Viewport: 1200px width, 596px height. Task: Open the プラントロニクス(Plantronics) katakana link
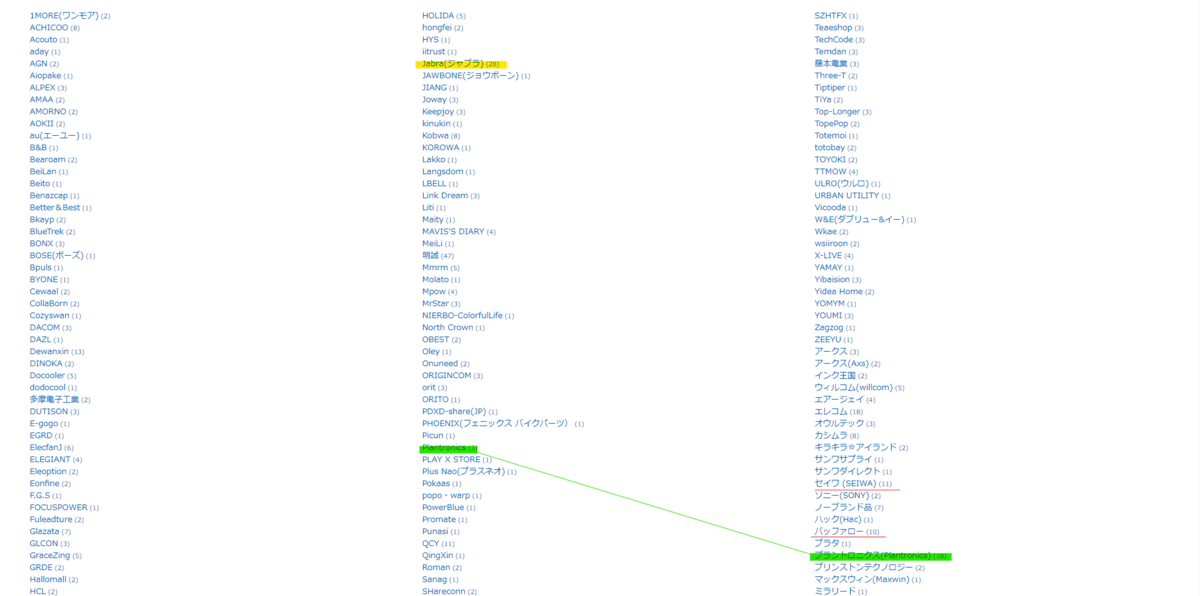(x=873, y=556)
